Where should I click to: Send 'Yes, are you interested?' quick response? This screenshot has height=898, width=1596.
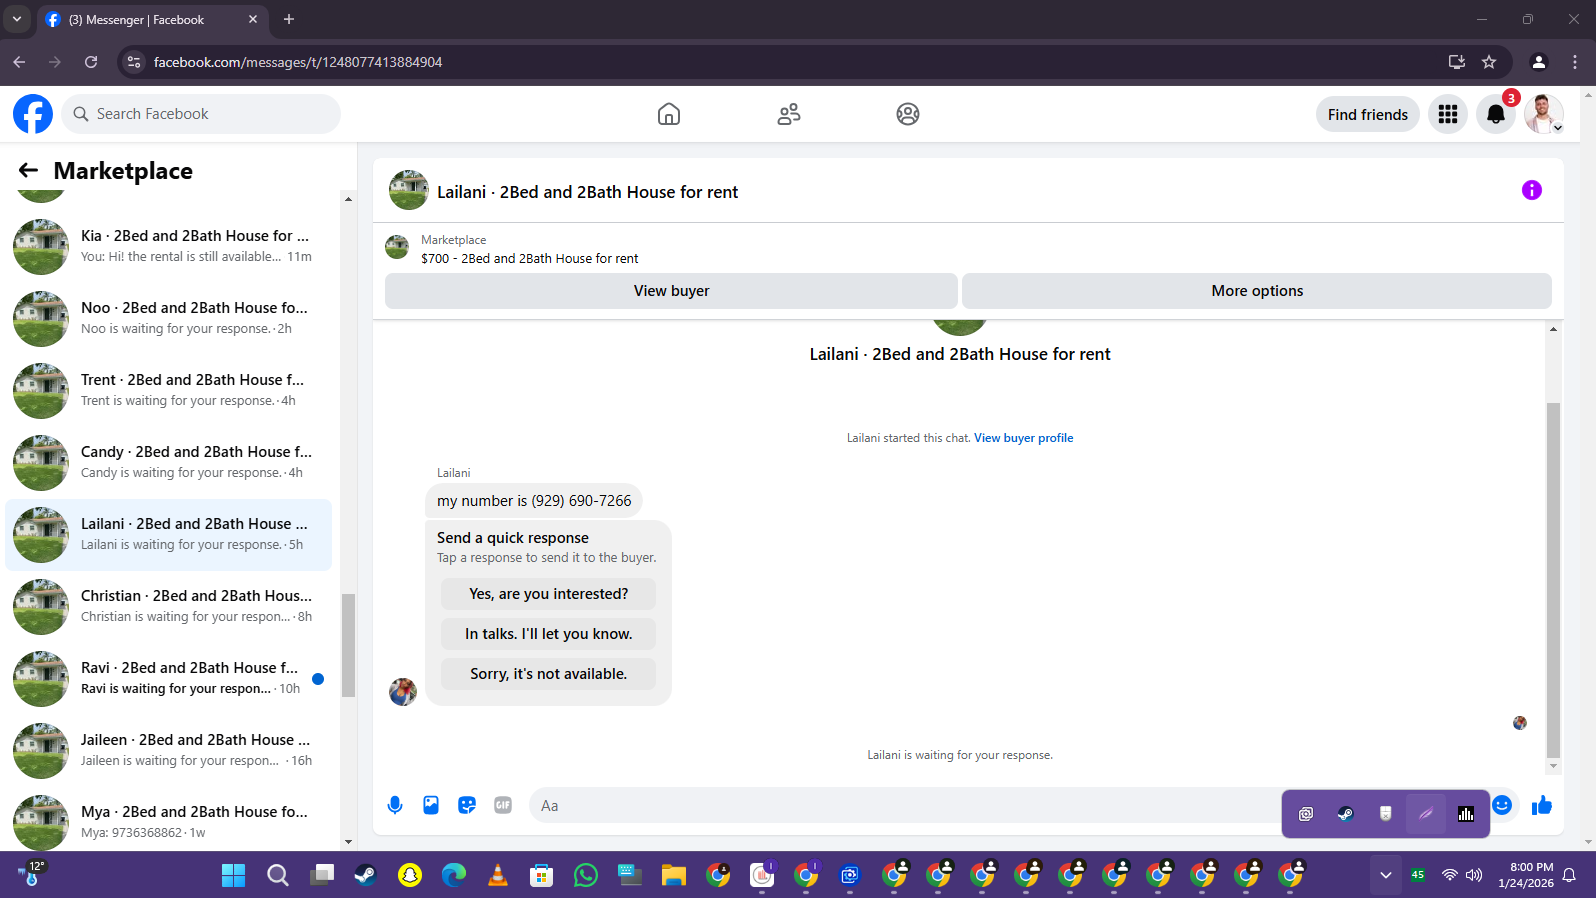pos(548,594)
